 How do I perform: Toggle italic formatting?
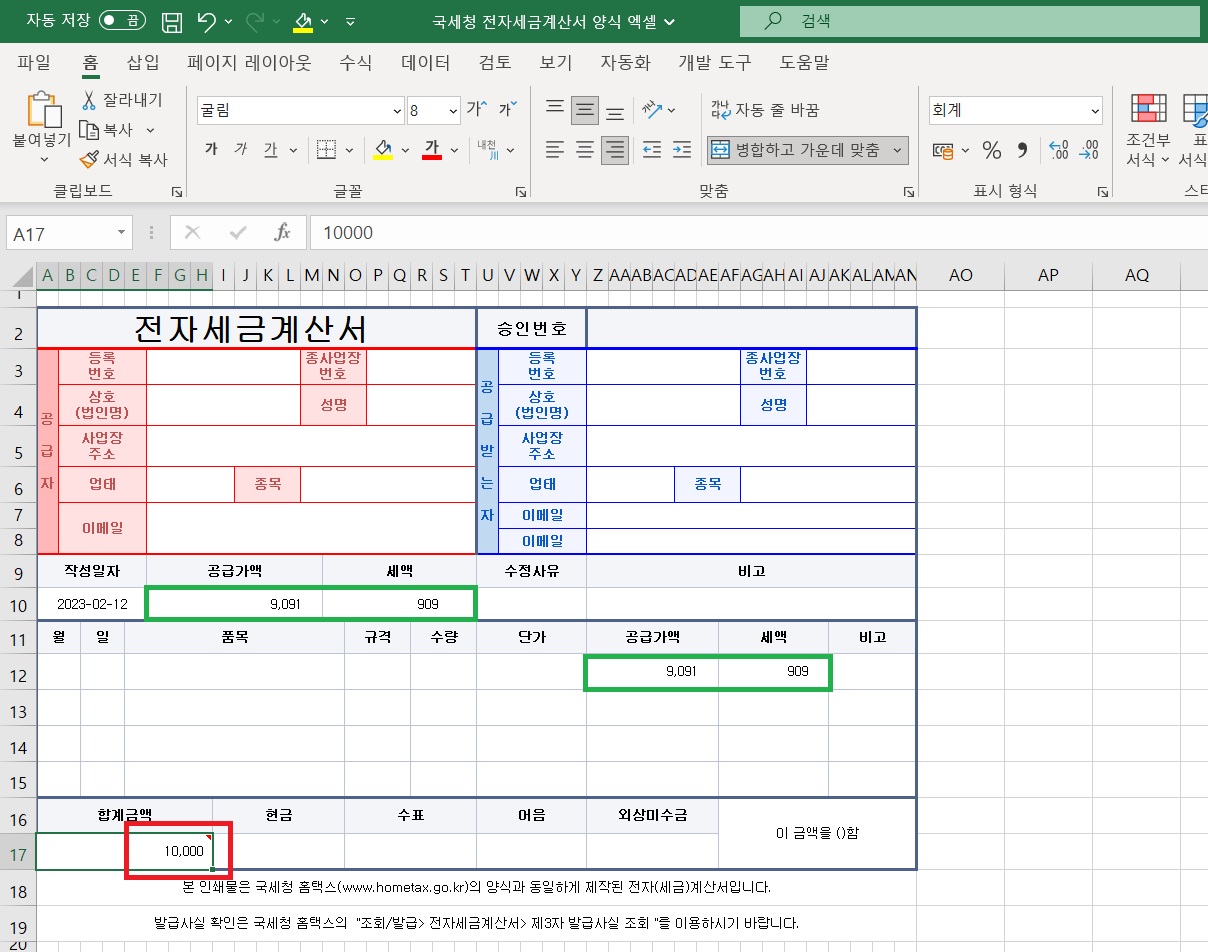[240, 149]
